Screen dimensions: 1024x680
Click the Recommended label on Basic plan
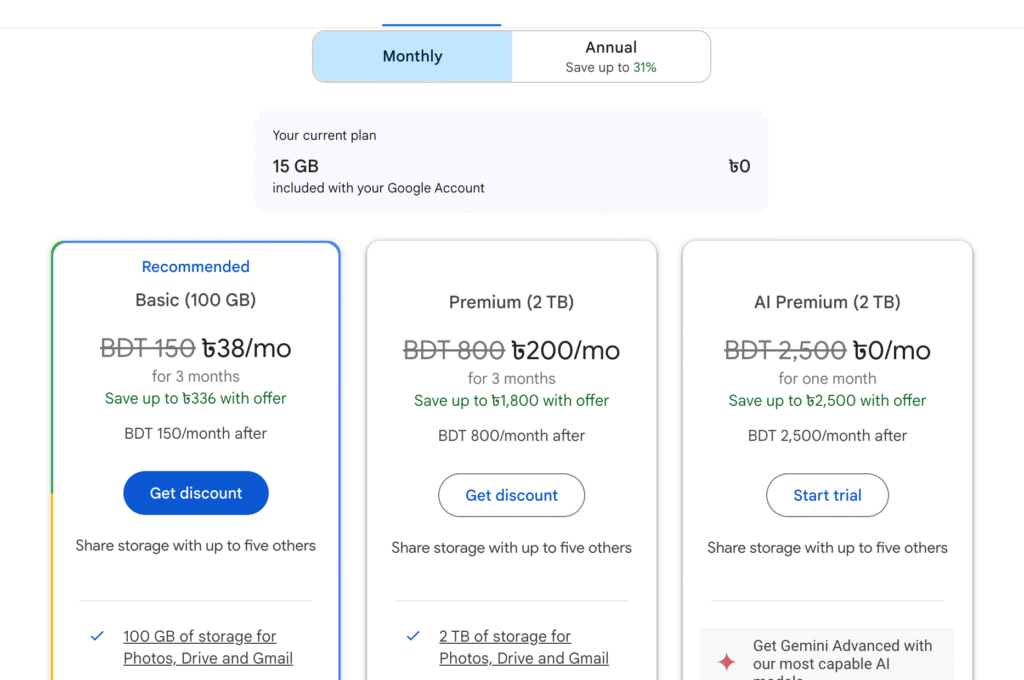[196, 267]
